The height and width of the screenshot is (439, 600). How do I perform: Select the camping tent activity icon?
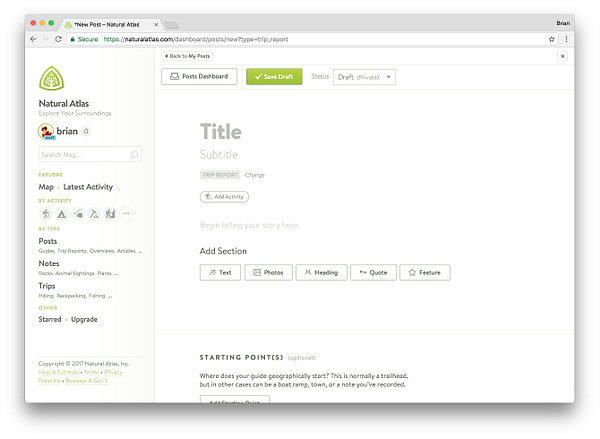click(x=61, y=213)
